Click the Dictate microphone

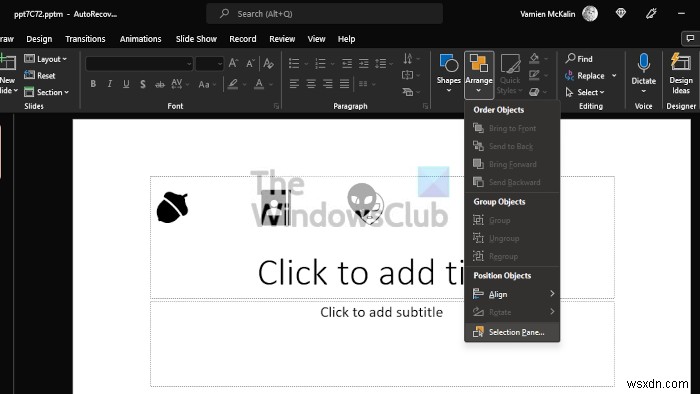(x=643, y=74)
